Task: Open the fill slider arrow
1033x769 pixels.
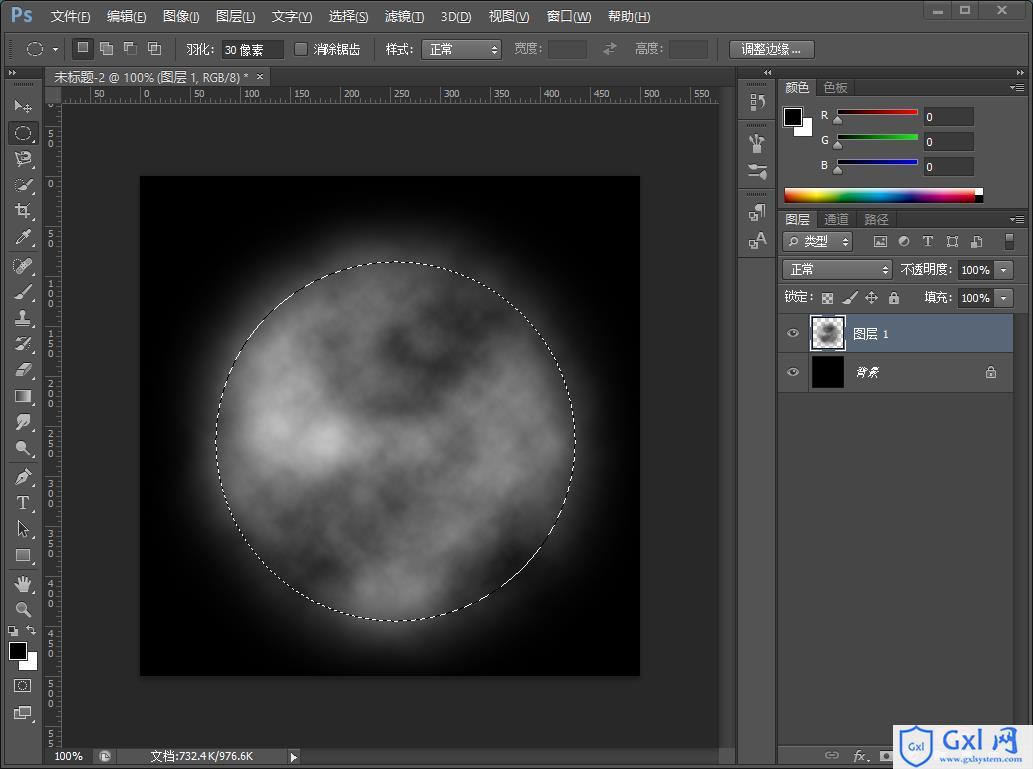Action: (x=1003, y=298)
